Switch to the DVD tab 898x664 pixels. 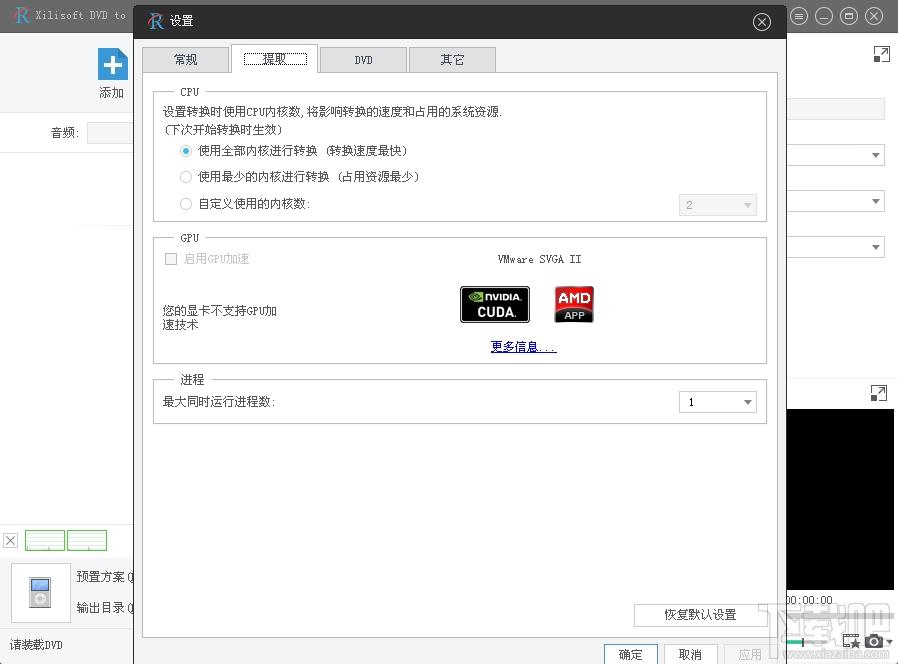364,60
